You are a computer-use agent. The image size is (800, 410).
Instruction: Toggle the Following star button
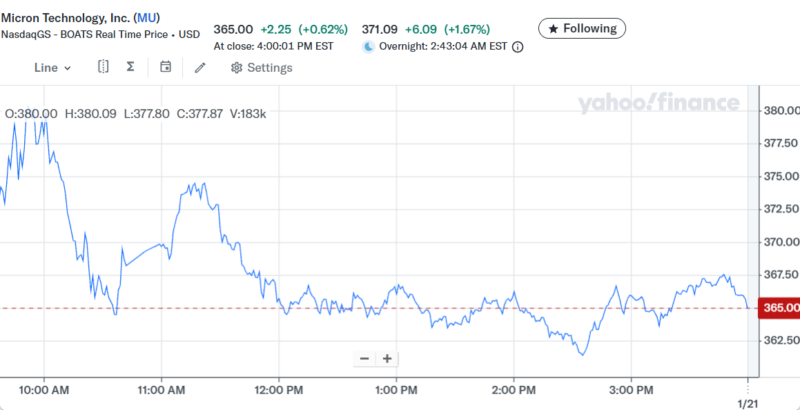coord(582,28)
